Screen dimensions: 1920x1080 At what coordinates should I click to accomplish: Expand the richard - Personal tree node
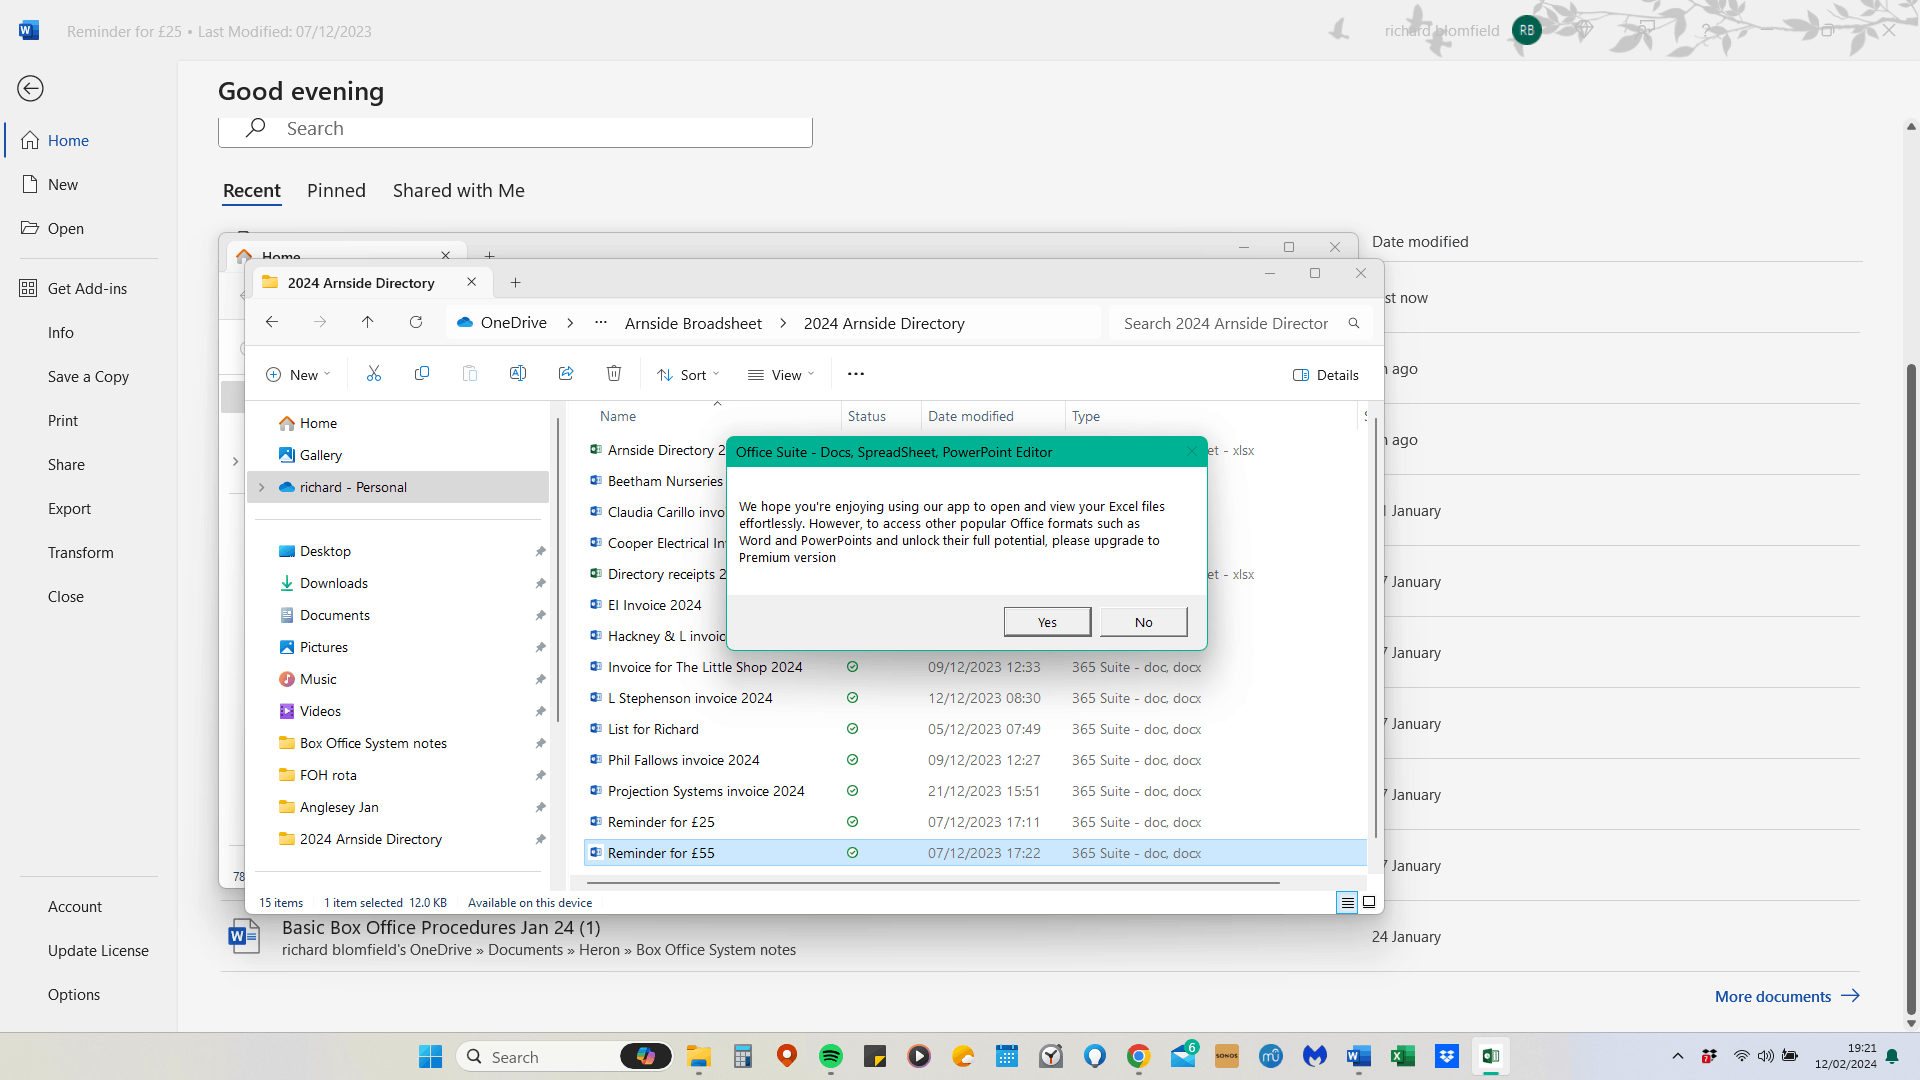[x=262, y=487]
